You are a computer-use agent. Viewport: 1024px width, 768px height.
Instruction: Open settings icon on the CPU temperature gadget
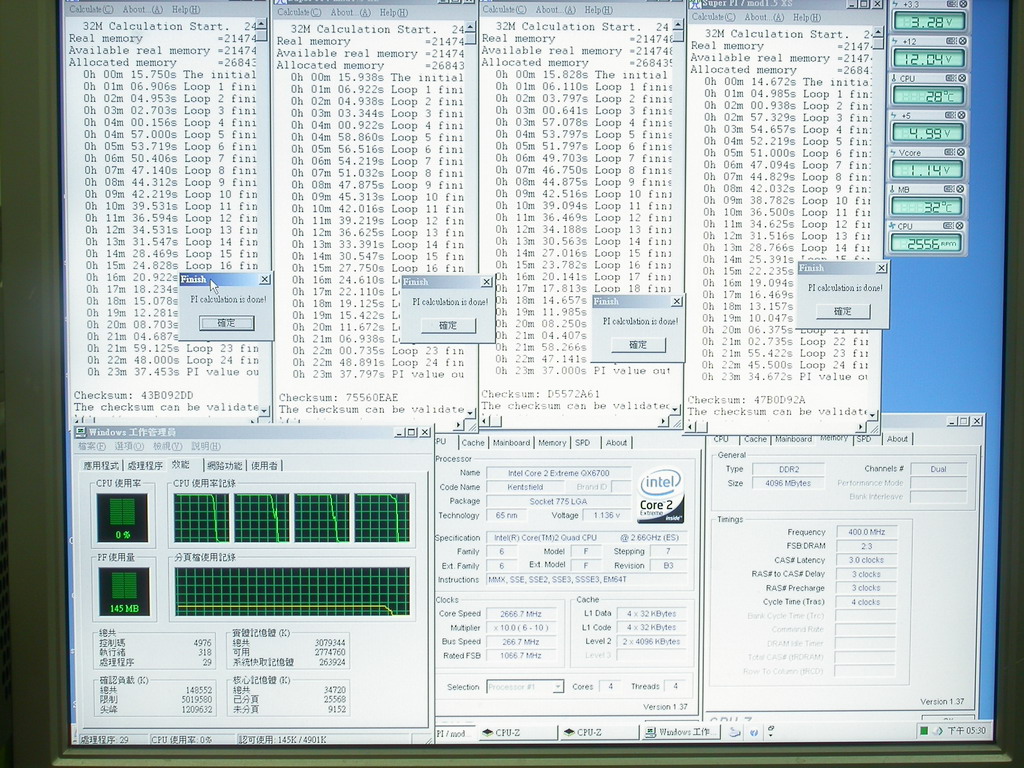tap(952, 78)
